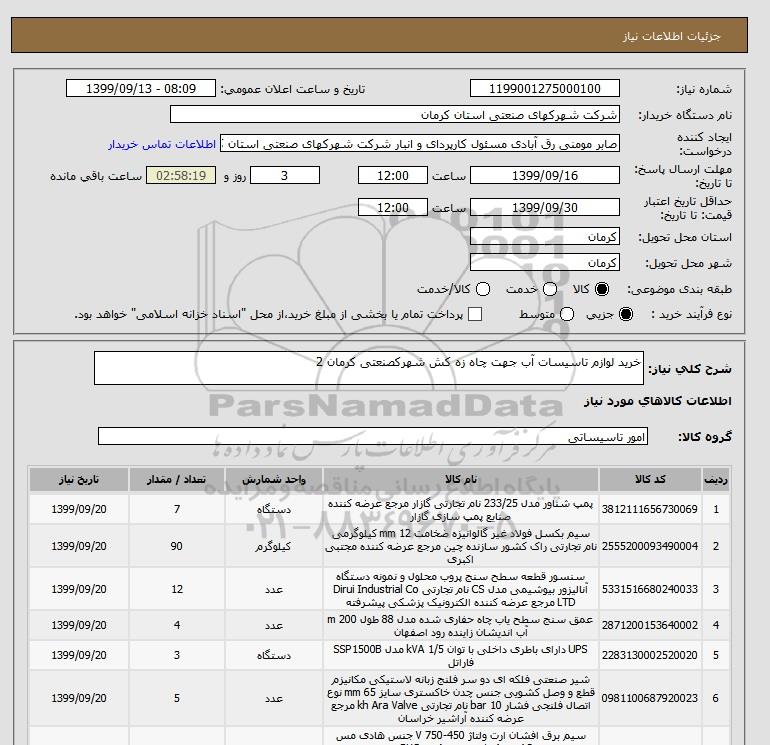Image resolution: width=770 pixels, height=745 pixels.
Task: Click the need number field 1199001275000100
Action: point(545,88)
